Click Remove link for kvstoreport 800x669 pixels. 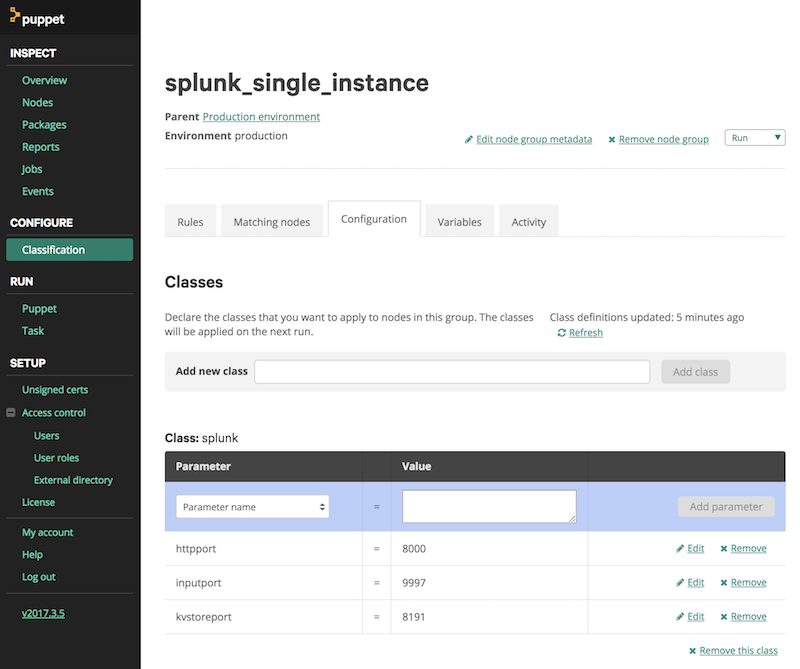click(x=748, y=616)
